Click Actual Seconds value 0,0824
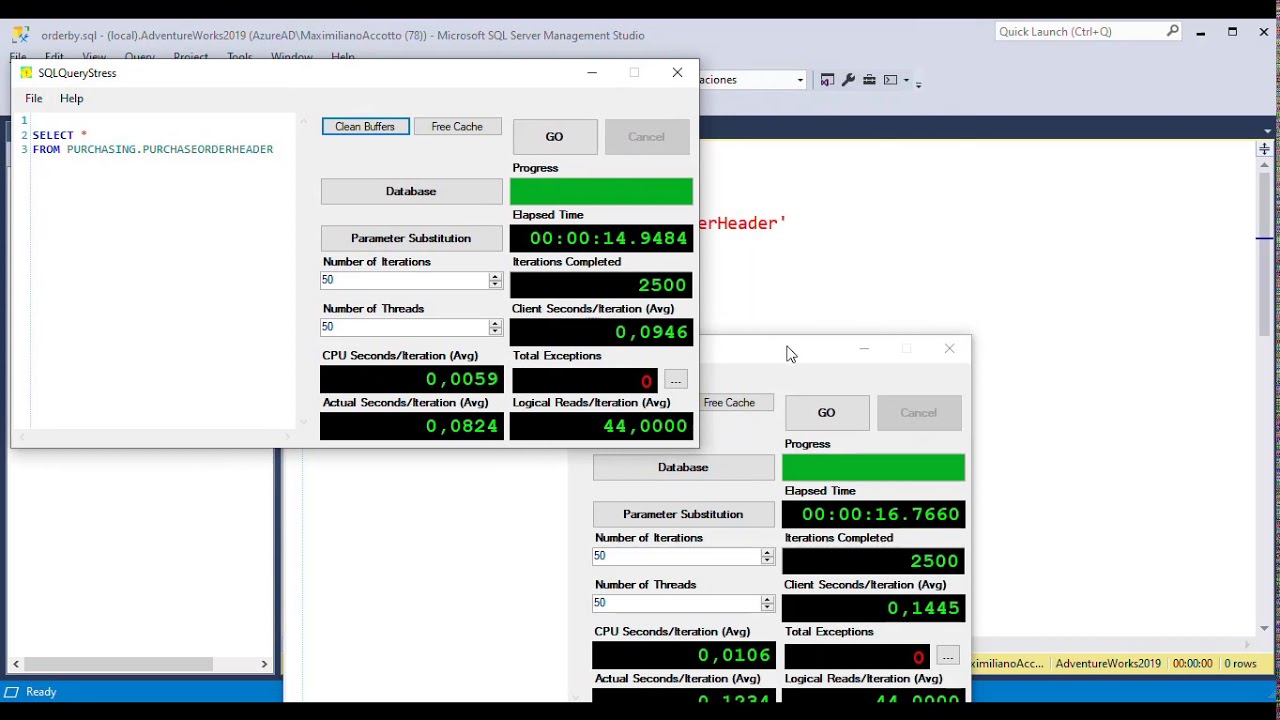 (411, 426)
